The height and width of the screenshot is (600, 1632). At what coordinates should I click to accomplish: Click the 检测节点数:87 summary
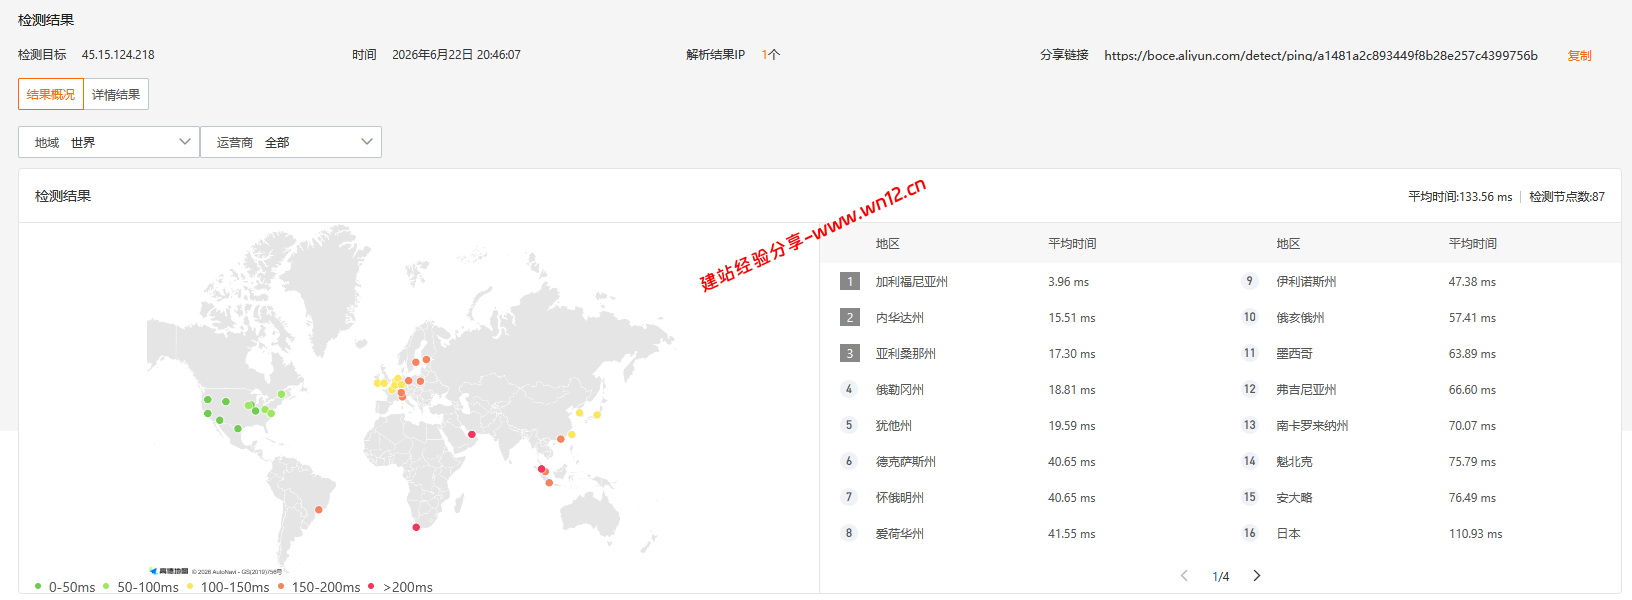coord(1567,197)
